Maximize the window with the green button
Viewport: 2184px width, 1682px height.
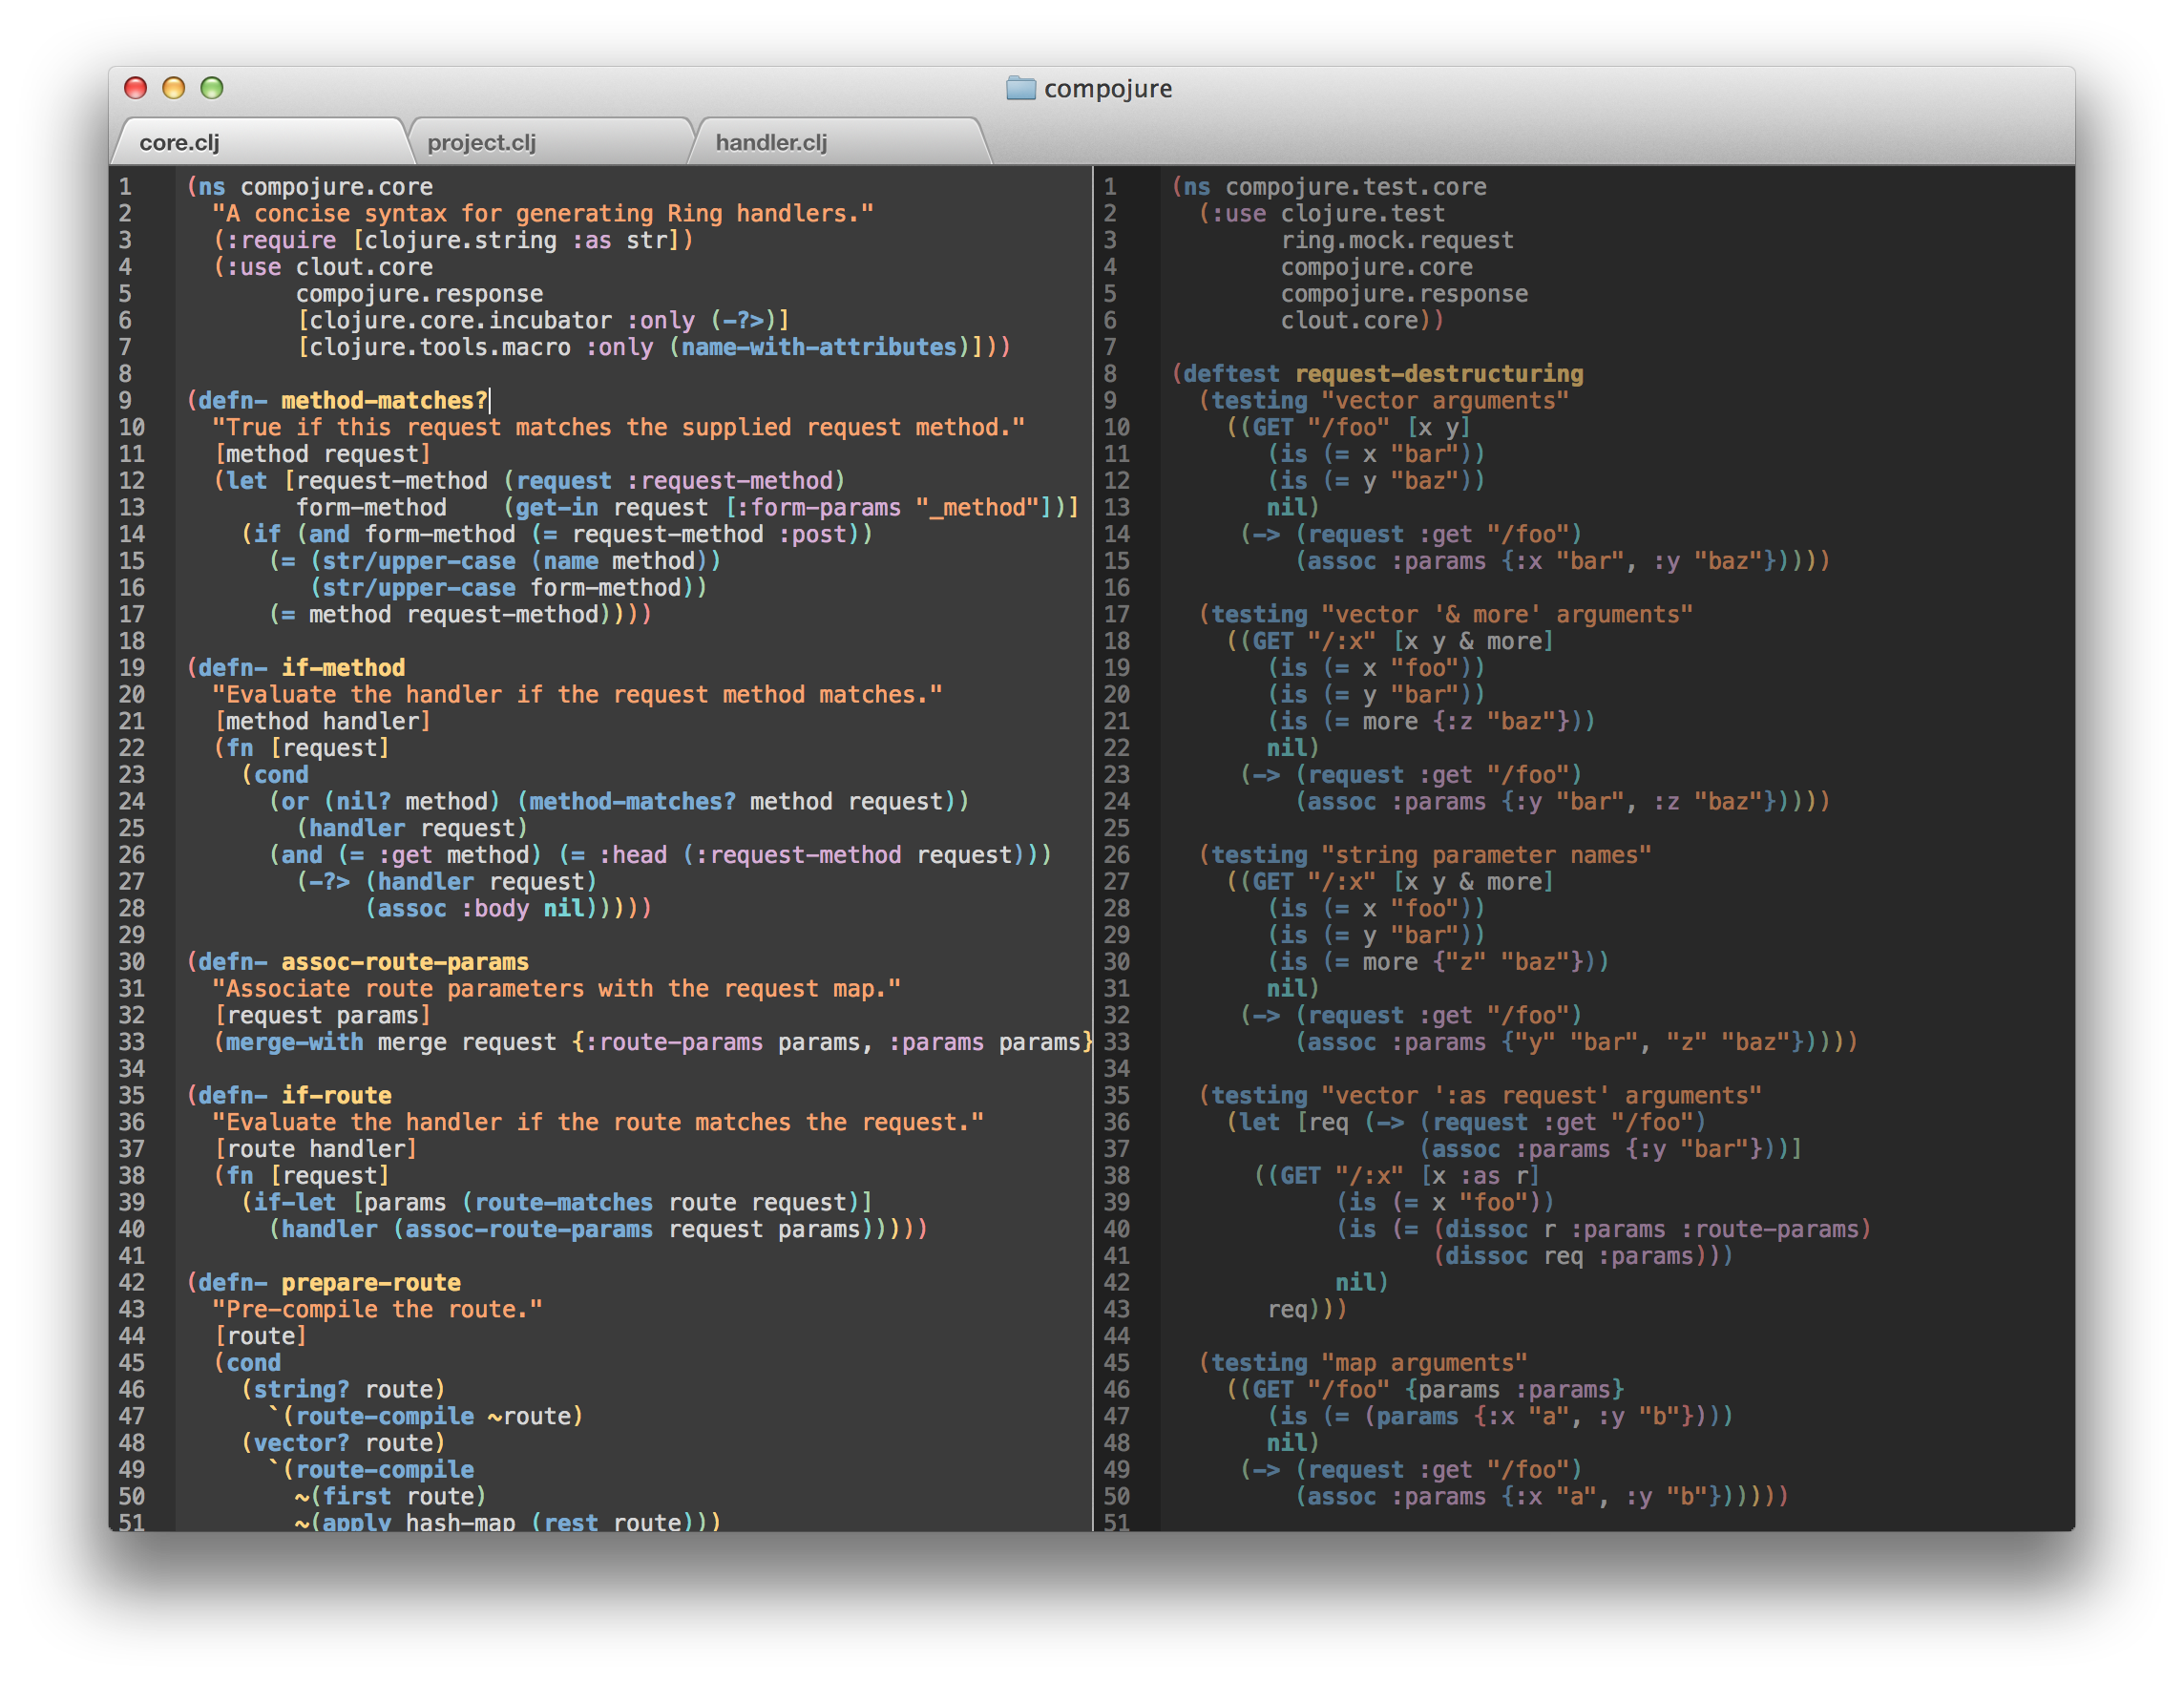(212, 88)
